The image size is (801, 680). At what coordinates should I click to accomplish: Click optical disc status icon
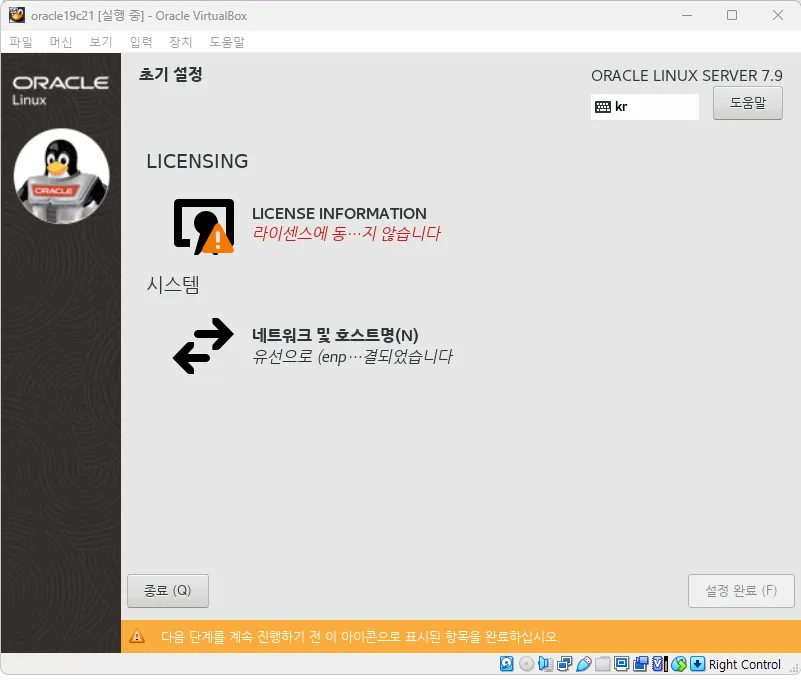coord(526,664)
